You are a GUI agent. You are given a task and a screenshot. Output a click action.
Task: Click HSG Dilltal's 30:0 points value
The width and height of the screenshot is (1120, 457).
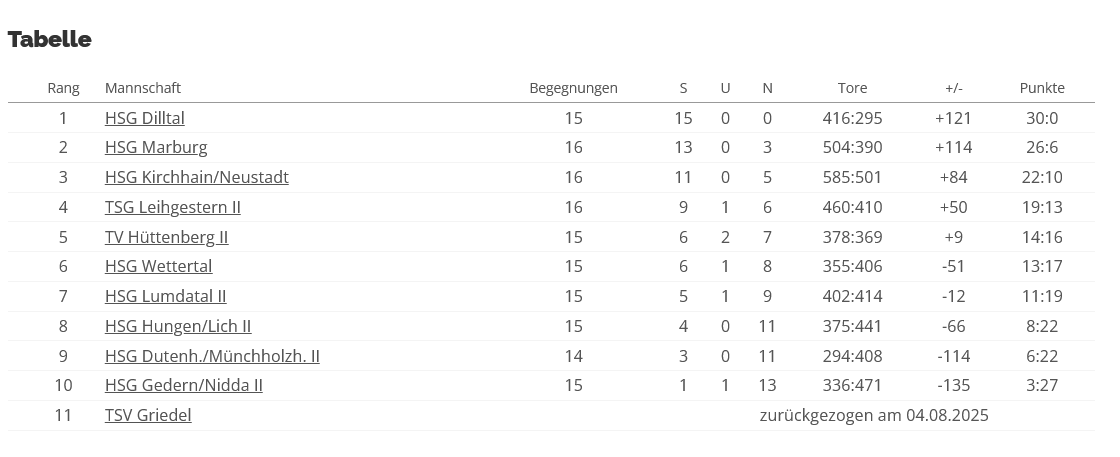1042,118
